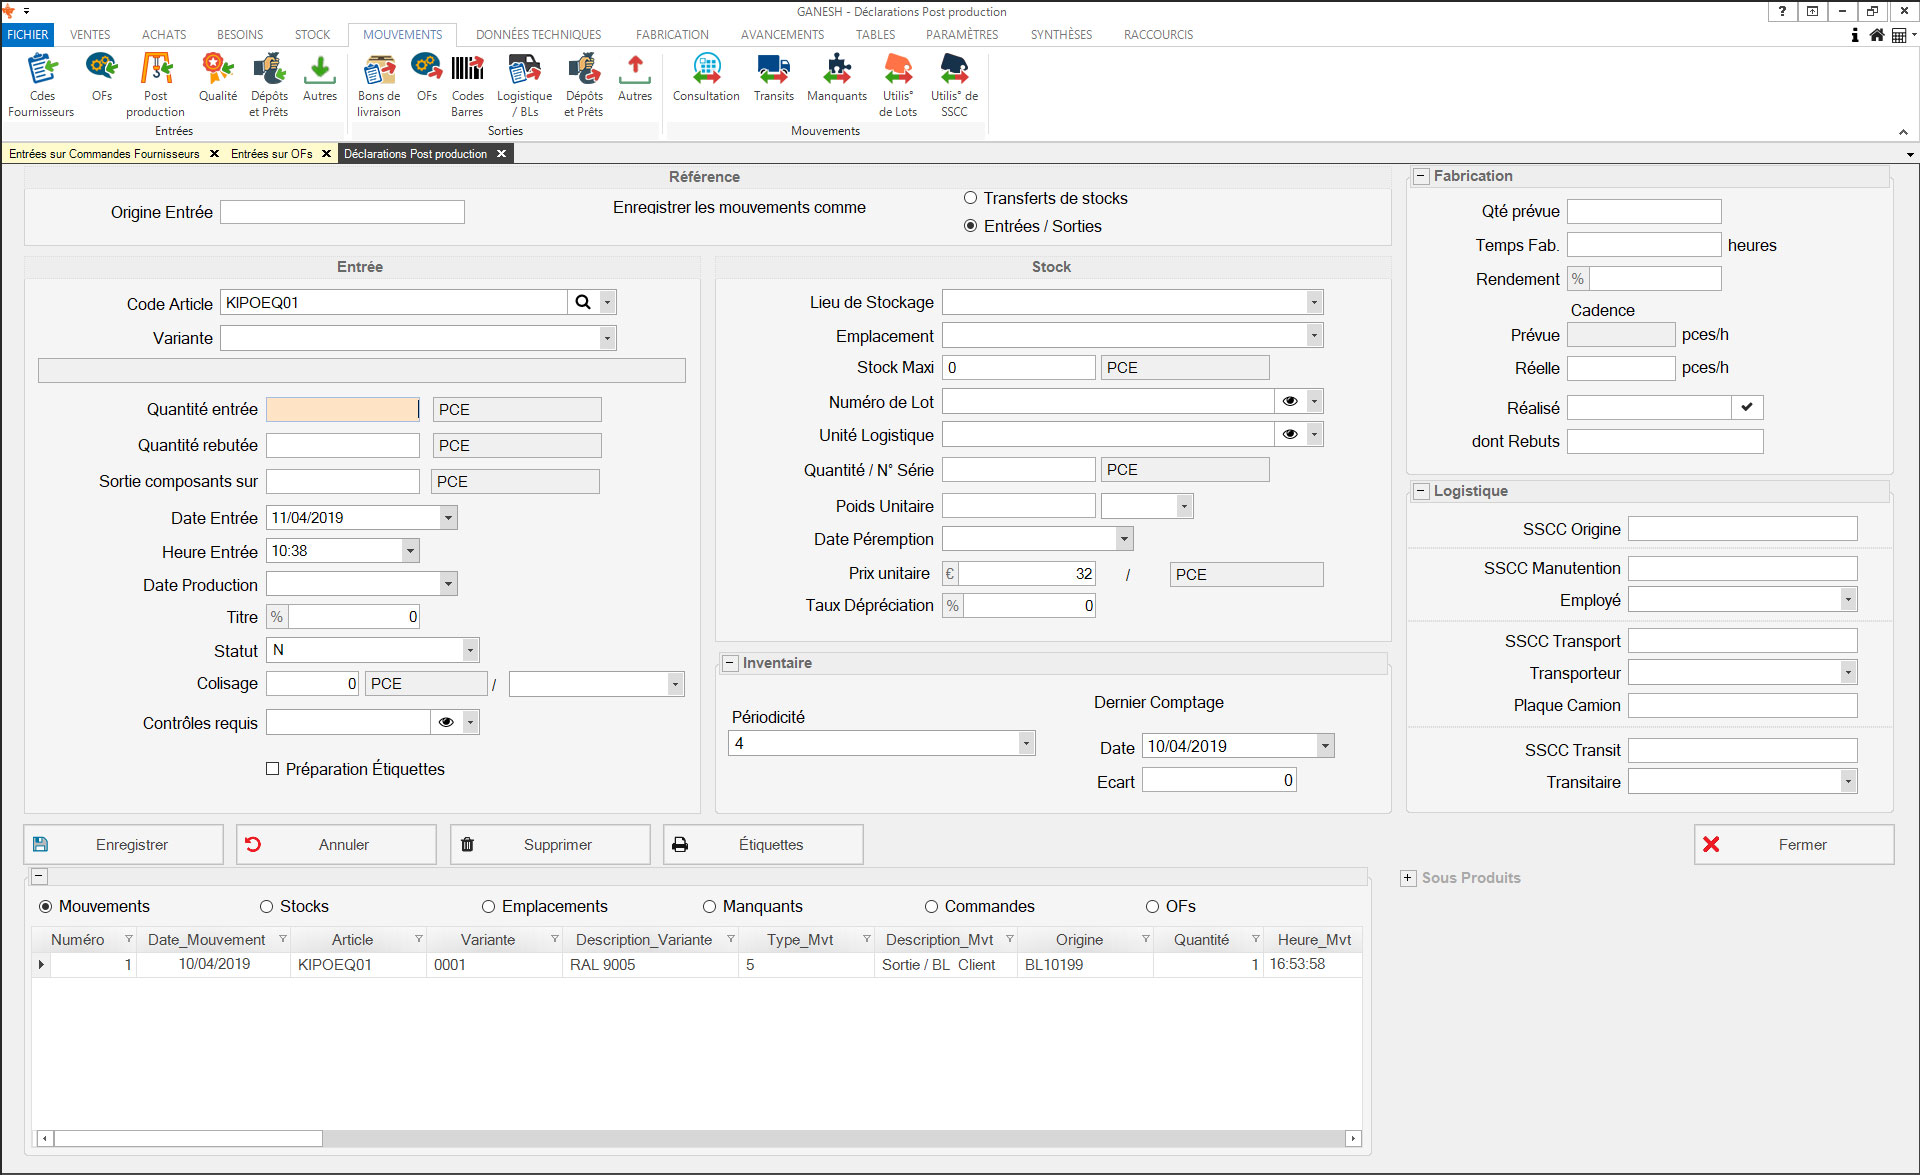Click the Fermer button
Image resolution: width=1920 pixels, height=1175 pixels.
[1793, 844]
